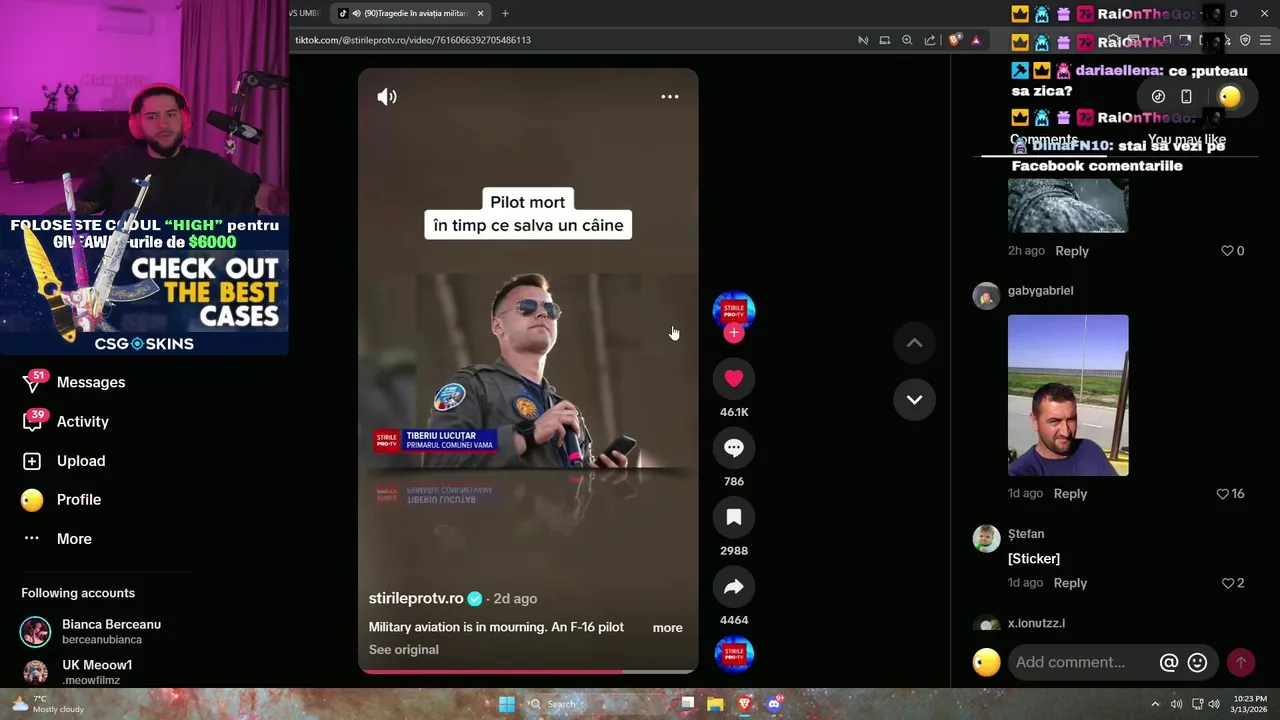Show hidden system tray icons

tap(1155, 704)
